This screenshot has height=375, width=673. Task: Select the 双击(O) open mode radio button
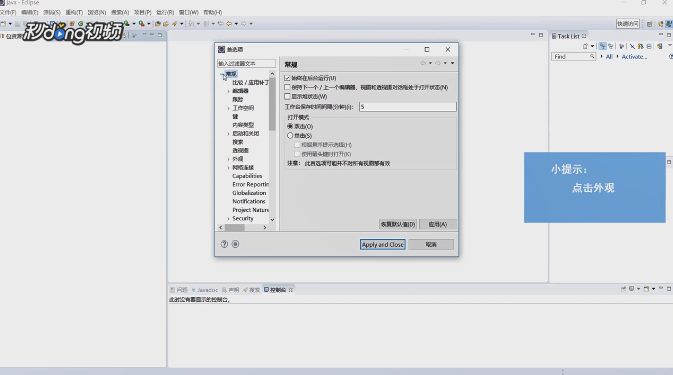(290, 126)
